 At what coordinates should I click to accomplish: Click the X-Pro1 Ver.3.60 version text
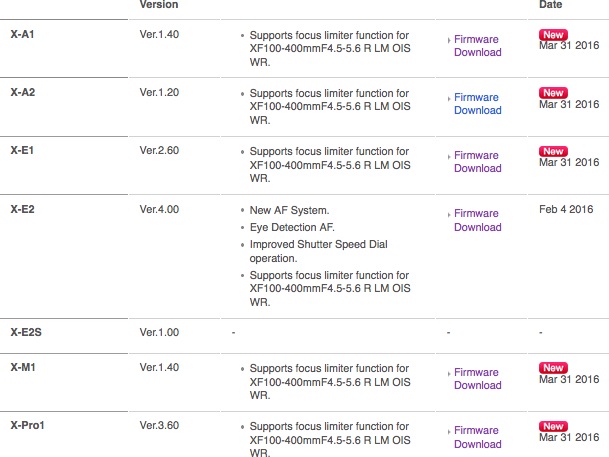pos(159,425)
